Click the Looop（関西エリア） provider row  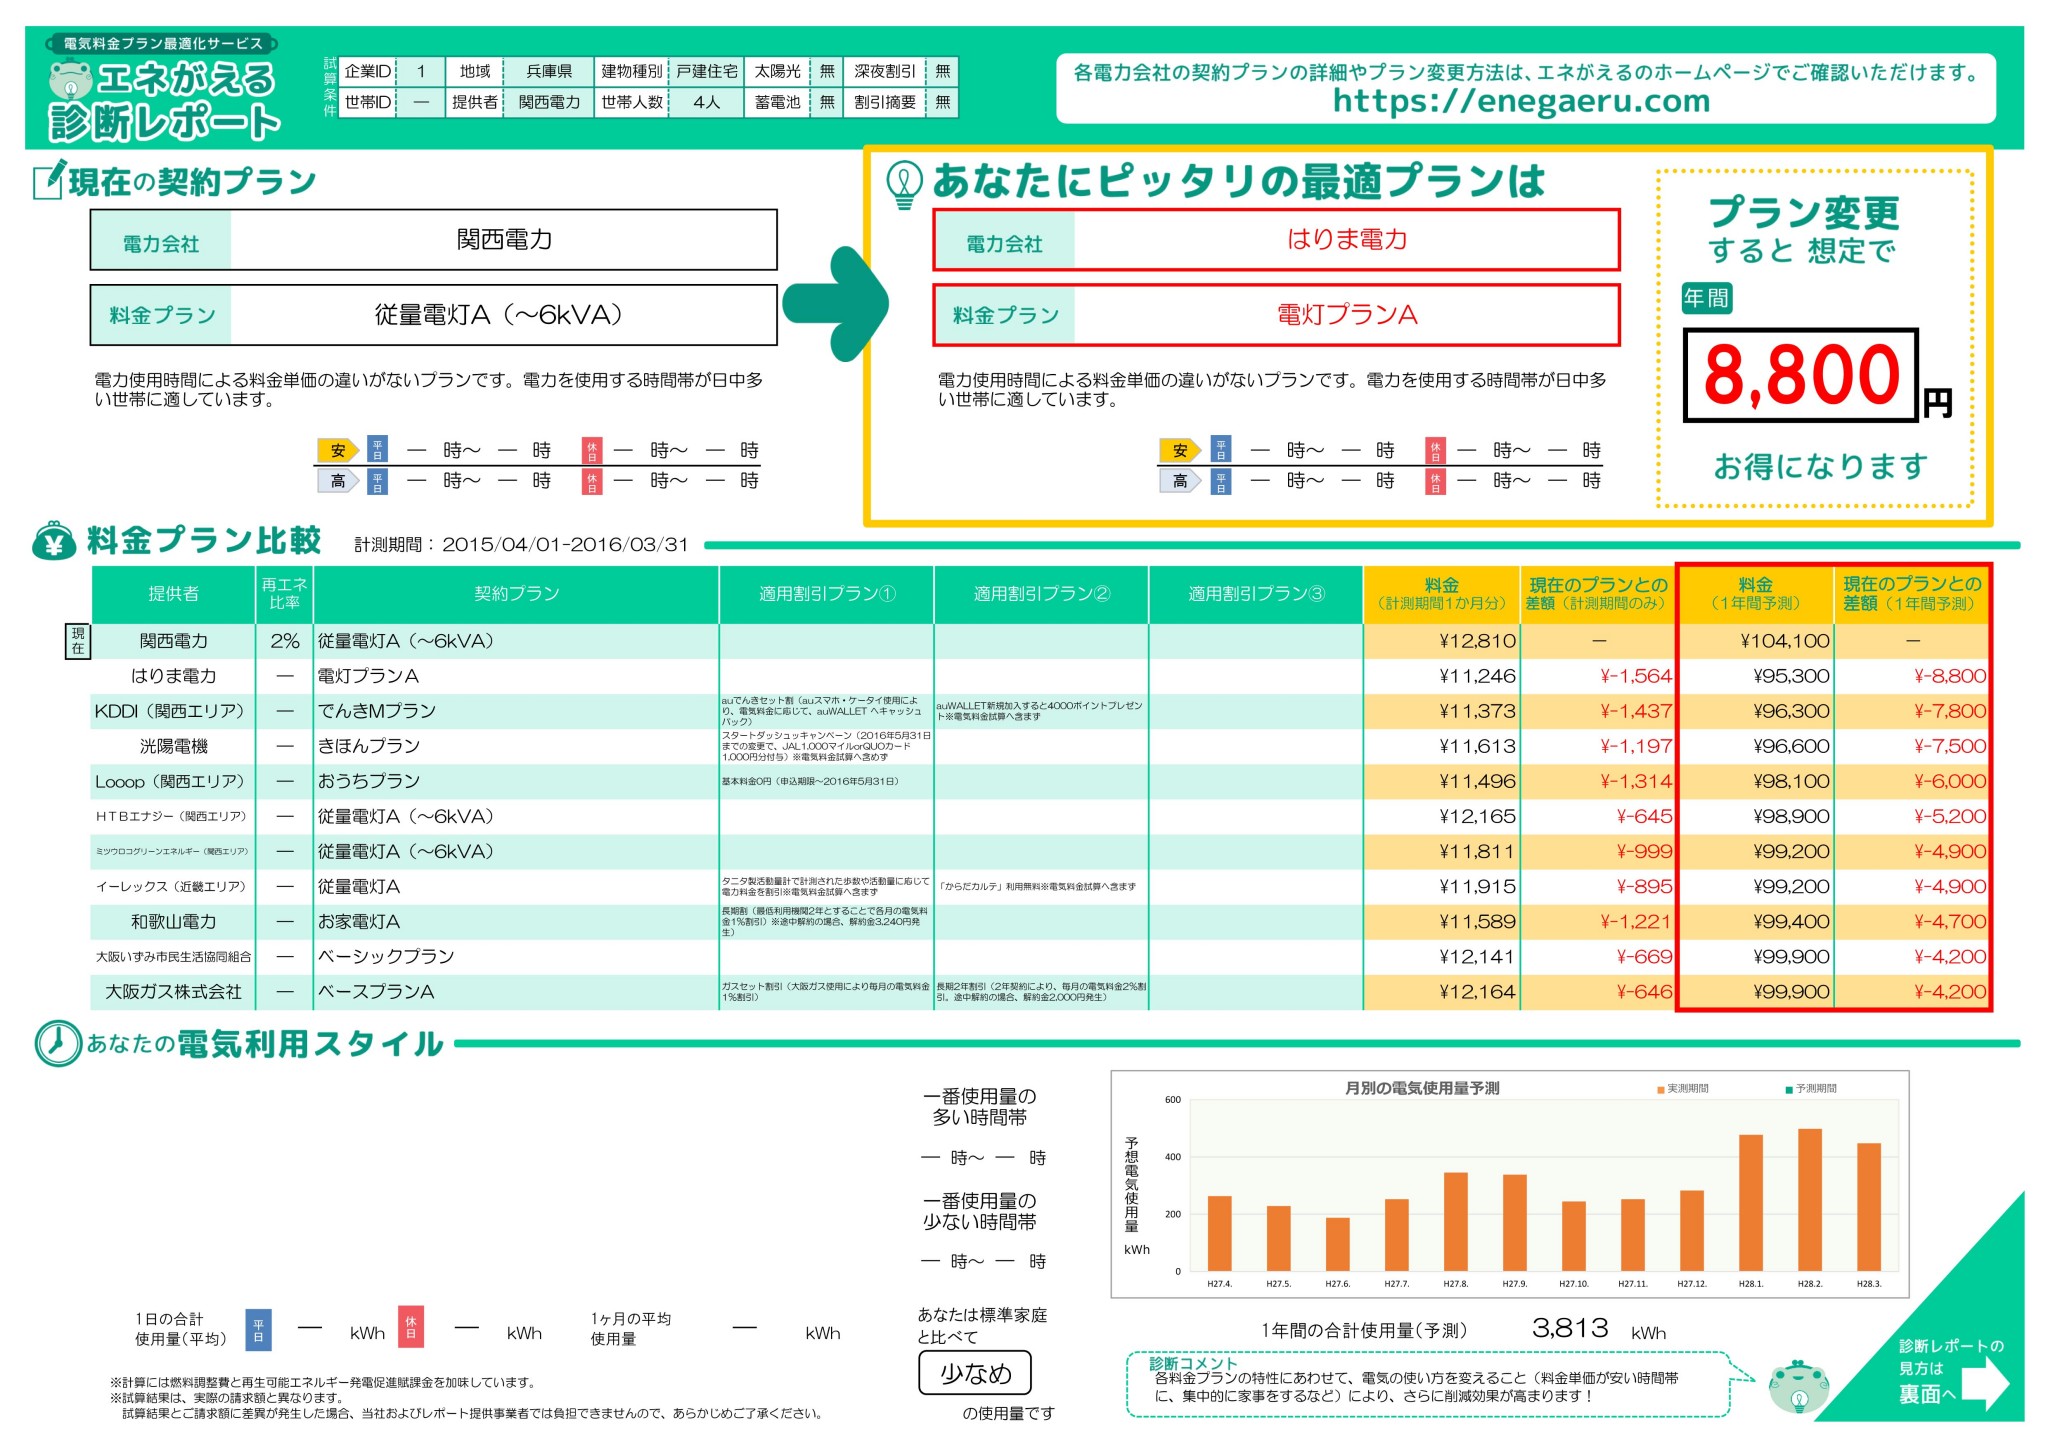point(1040,781)
